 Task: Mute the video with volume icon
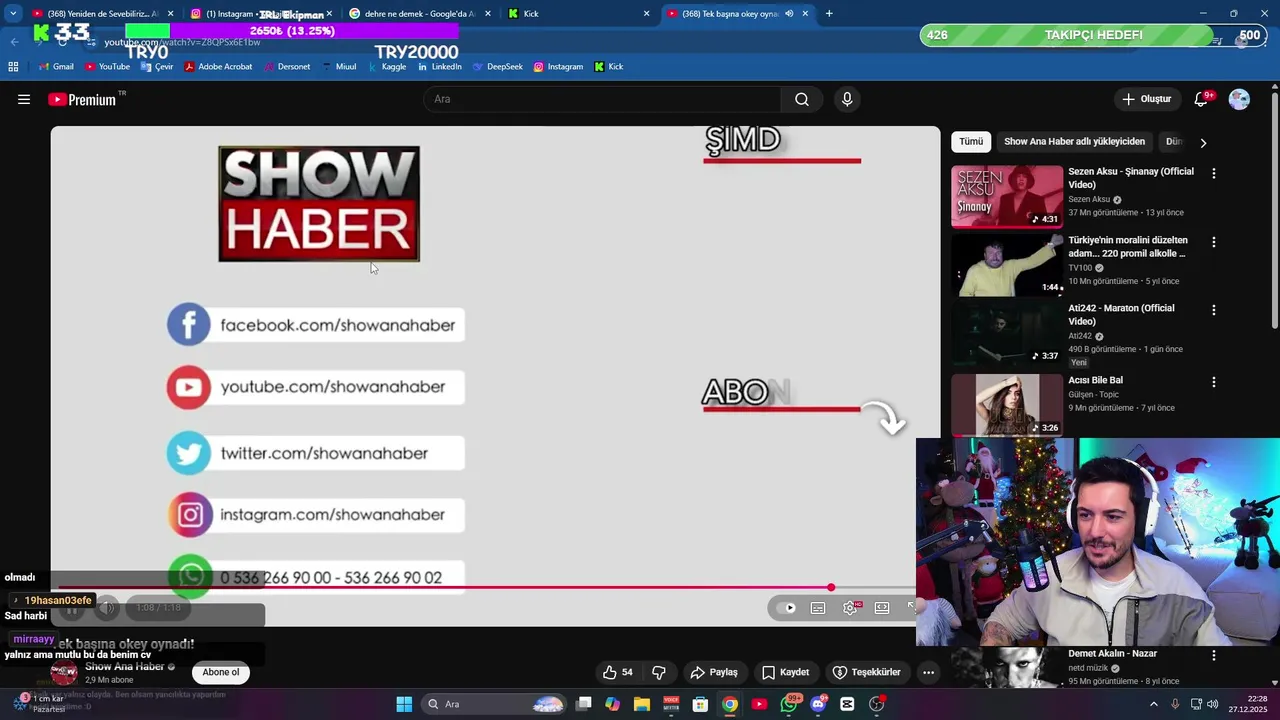107,608
